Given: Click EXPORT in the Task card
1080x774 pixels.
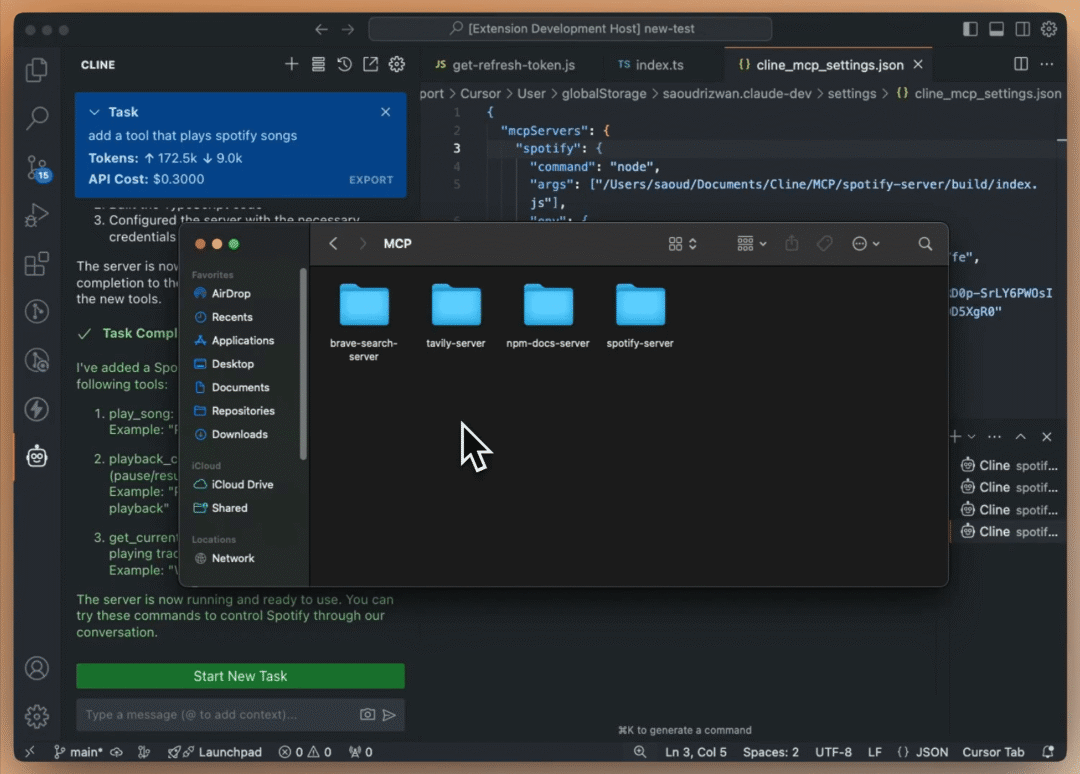Looking at the screenshot, I should (371, 180).
